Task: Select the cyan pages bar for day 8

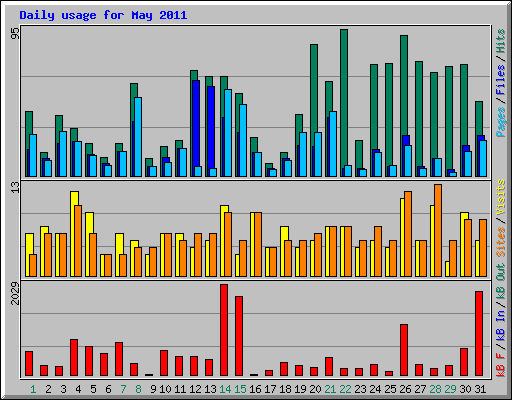Action: click(x=138, y=137)
